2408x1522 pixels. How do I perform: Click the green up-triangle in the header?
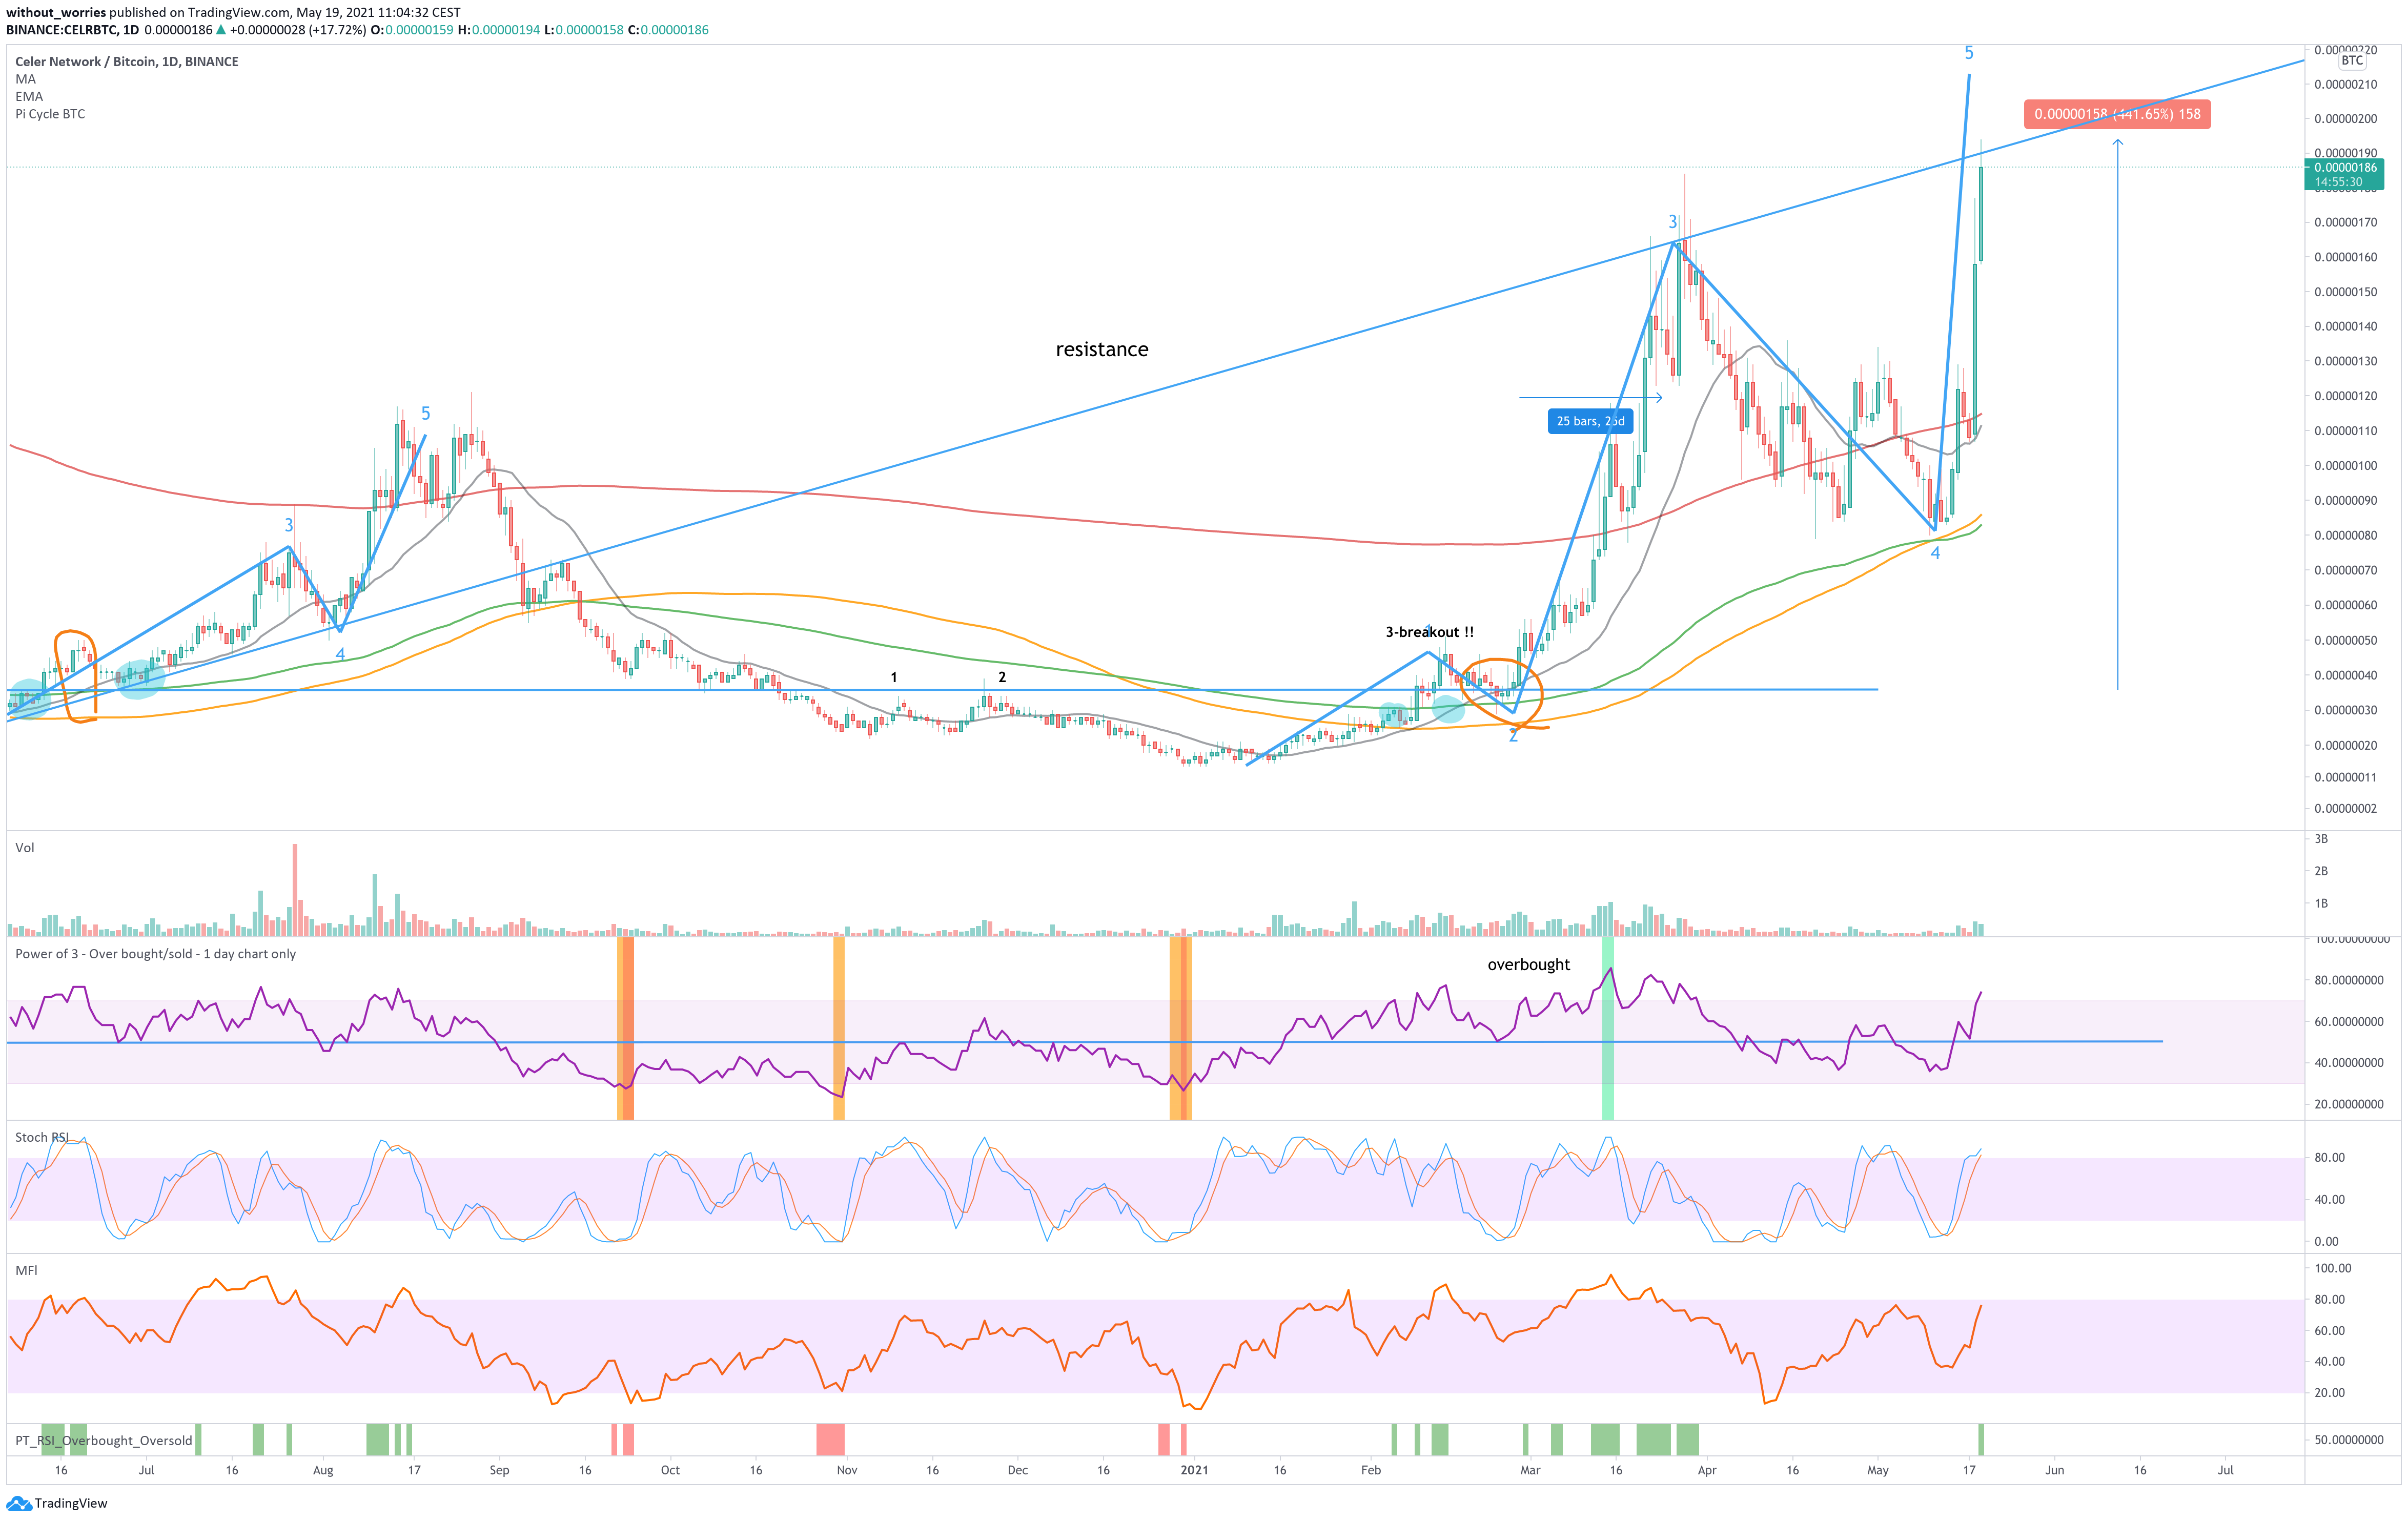[221, 30]
